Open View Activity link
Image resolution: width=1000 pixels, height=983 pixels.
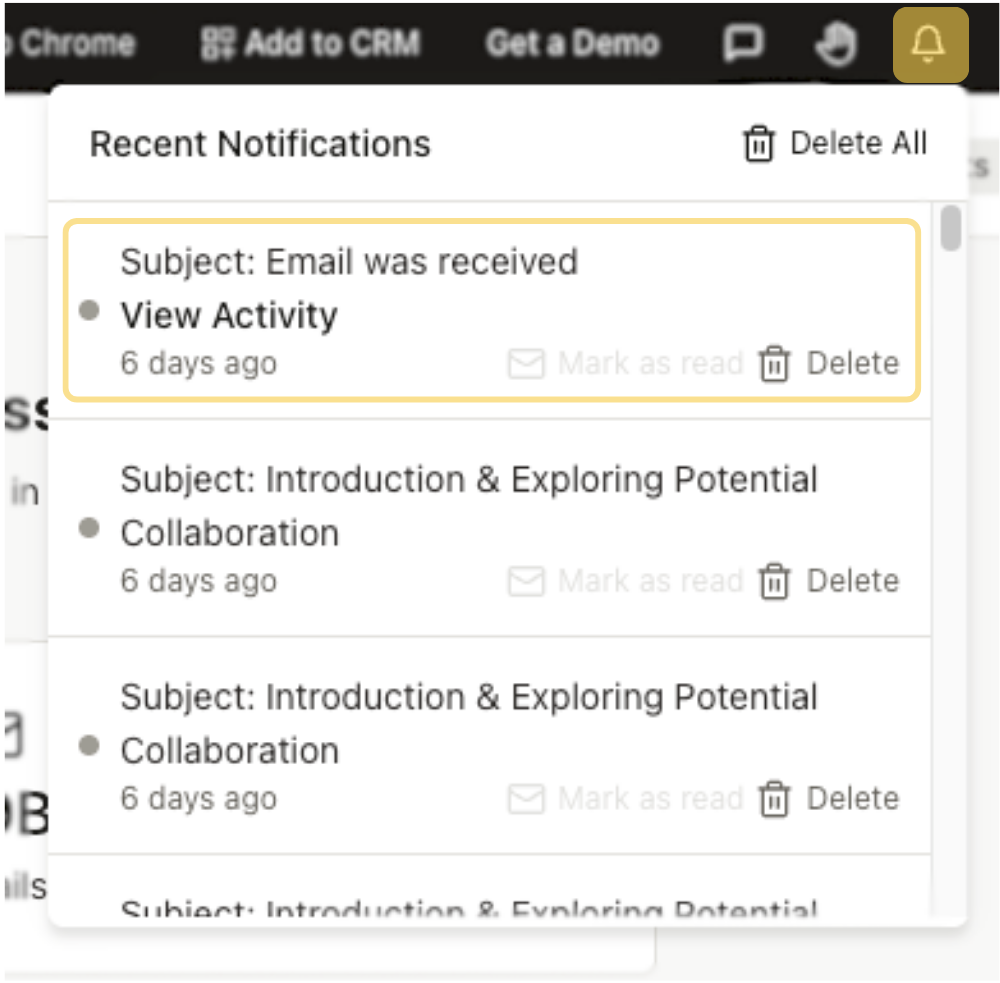[x=229, y=316]
